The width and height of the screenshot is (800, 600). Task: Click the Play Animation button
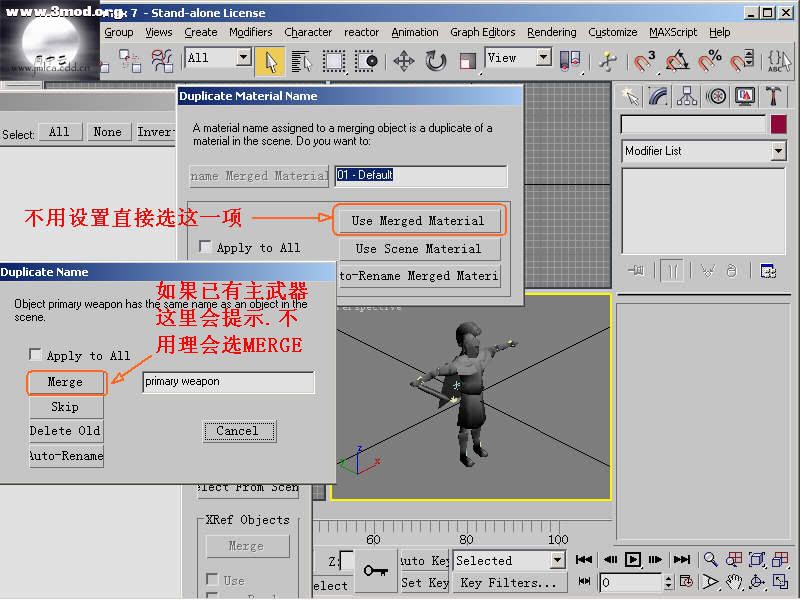pos(634,560)
